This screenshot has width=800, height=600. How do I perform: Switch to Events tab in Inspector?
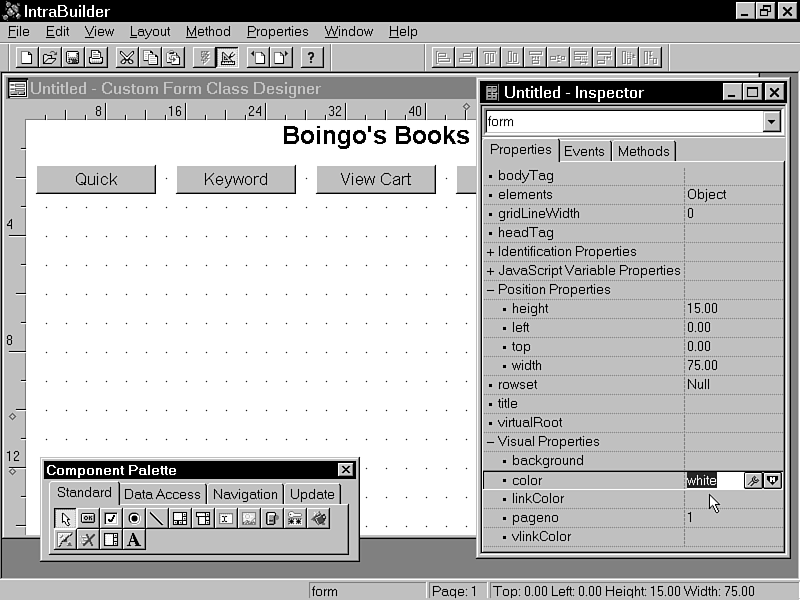(x=584, y=152)
